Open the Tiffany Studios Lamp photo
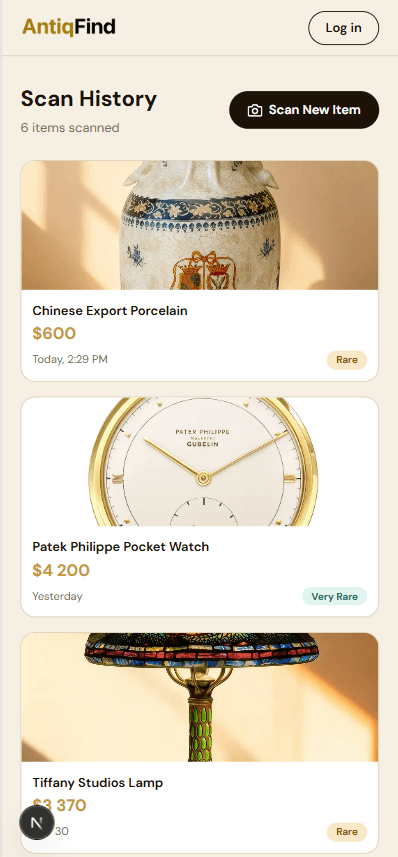Image resolution: width=398 pixels, height=857 pixels. pyautogui.click(x=200, y=697)
